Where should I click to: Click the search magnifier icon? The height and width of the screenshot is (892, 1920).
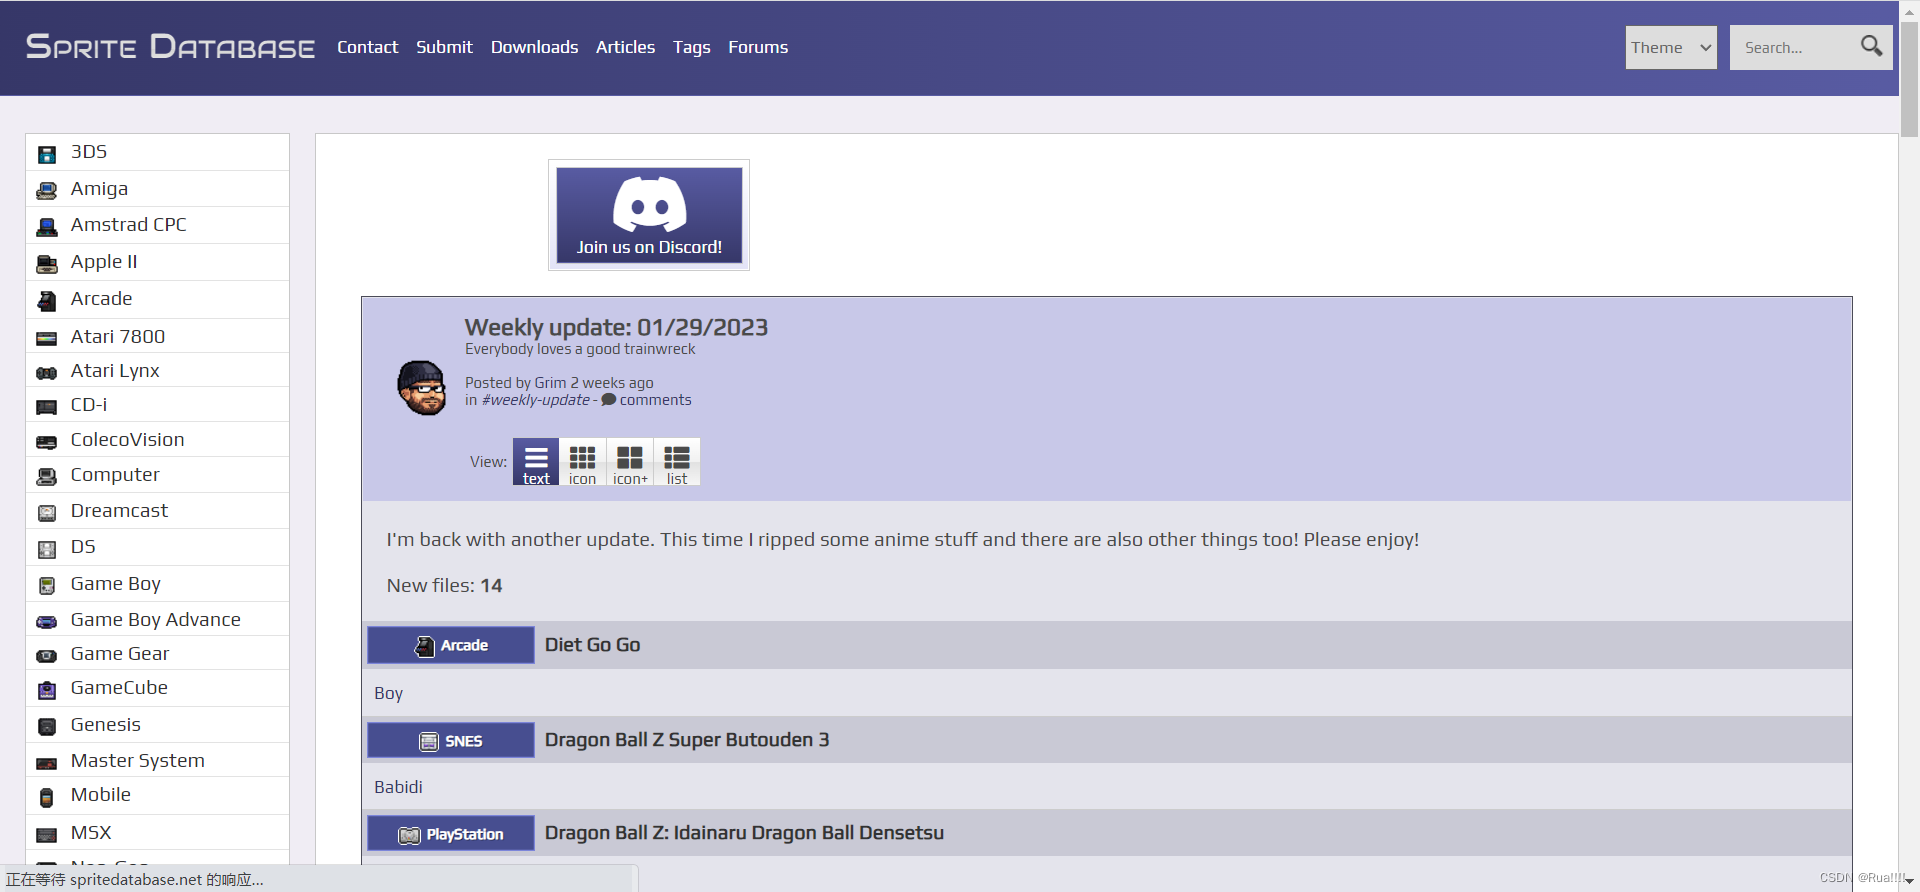(x=1871, y=46)
